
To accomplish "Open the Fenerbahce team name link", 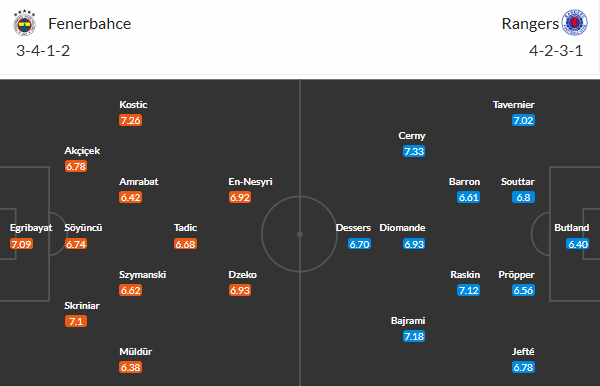I will (90, 24).
